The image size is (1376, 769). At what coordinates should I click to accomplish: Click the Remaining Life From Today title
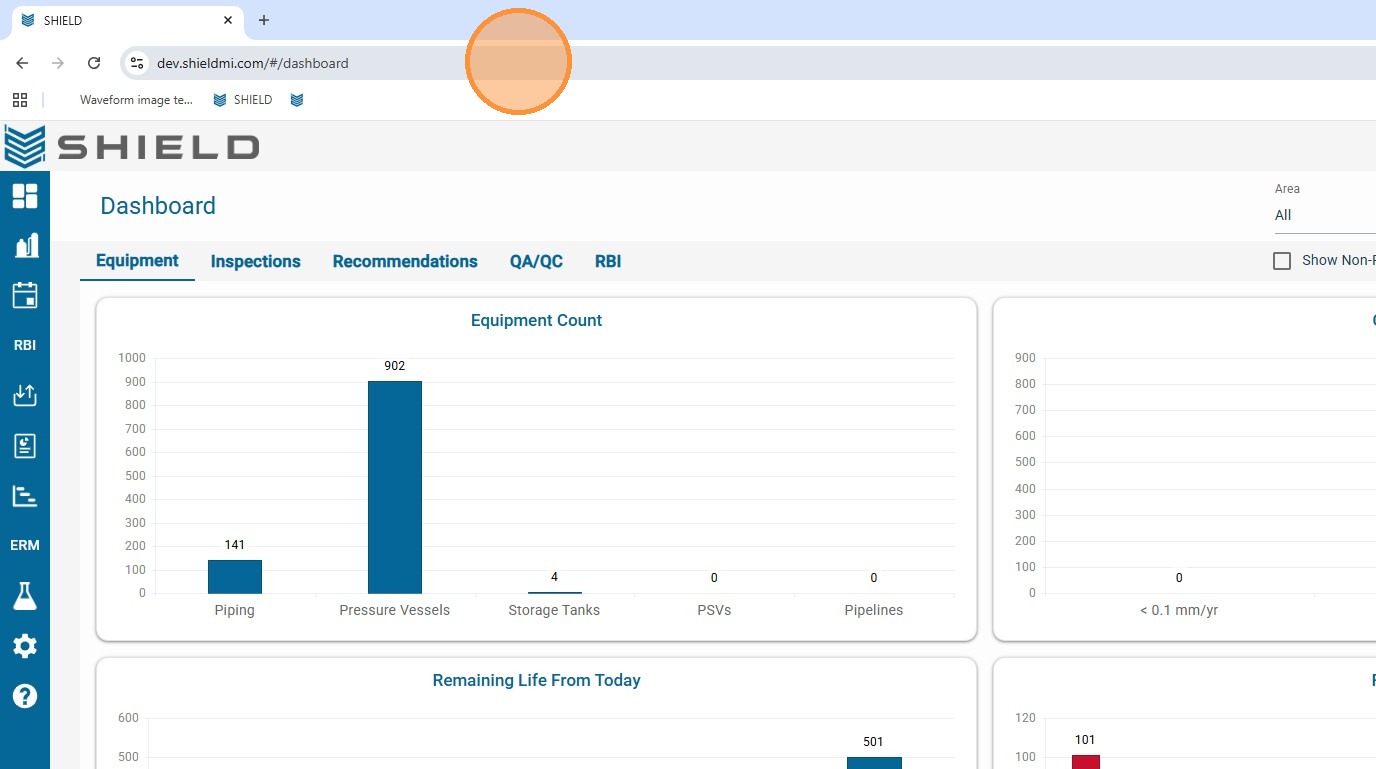pyautogui.click(x=537, y=681)
